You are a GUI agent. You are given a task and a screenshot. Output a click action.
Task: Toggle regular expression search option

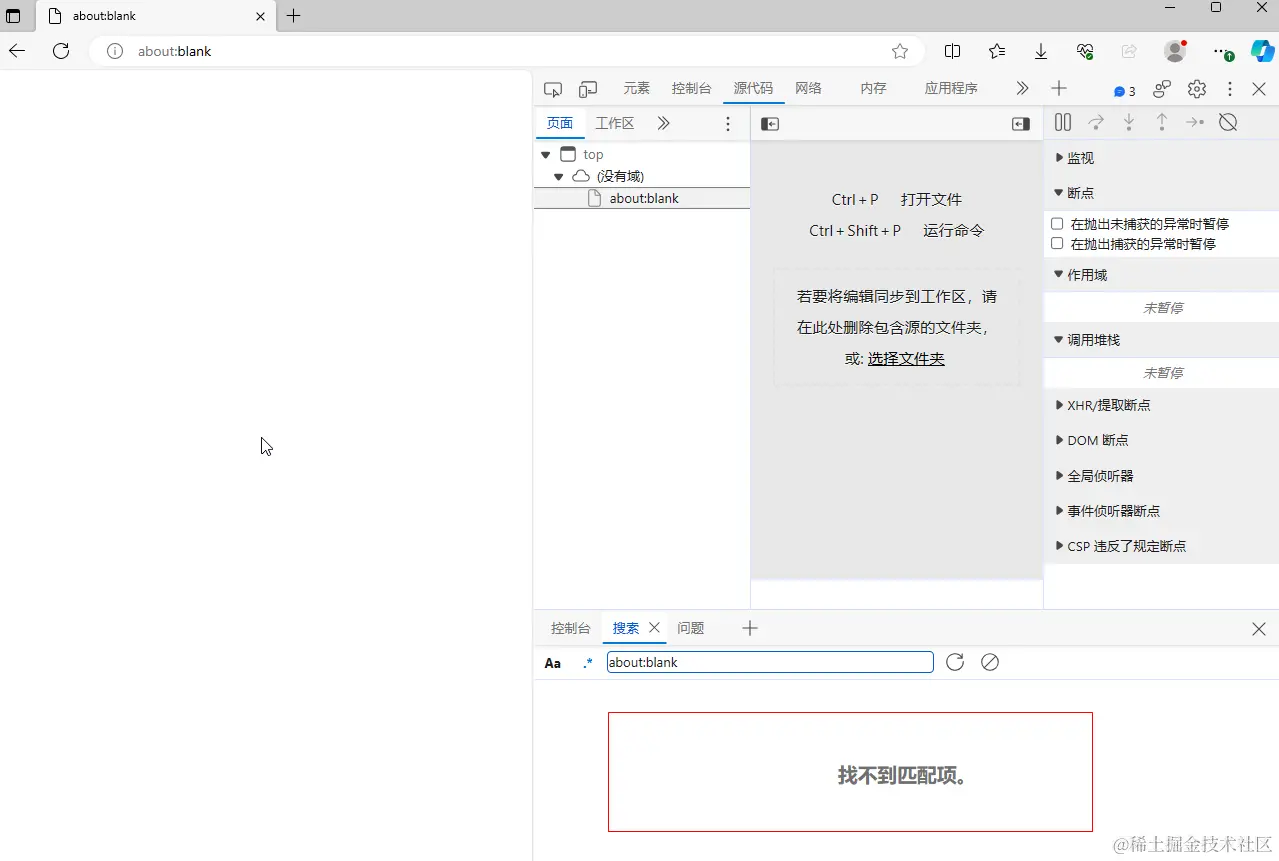click(588, 663)
